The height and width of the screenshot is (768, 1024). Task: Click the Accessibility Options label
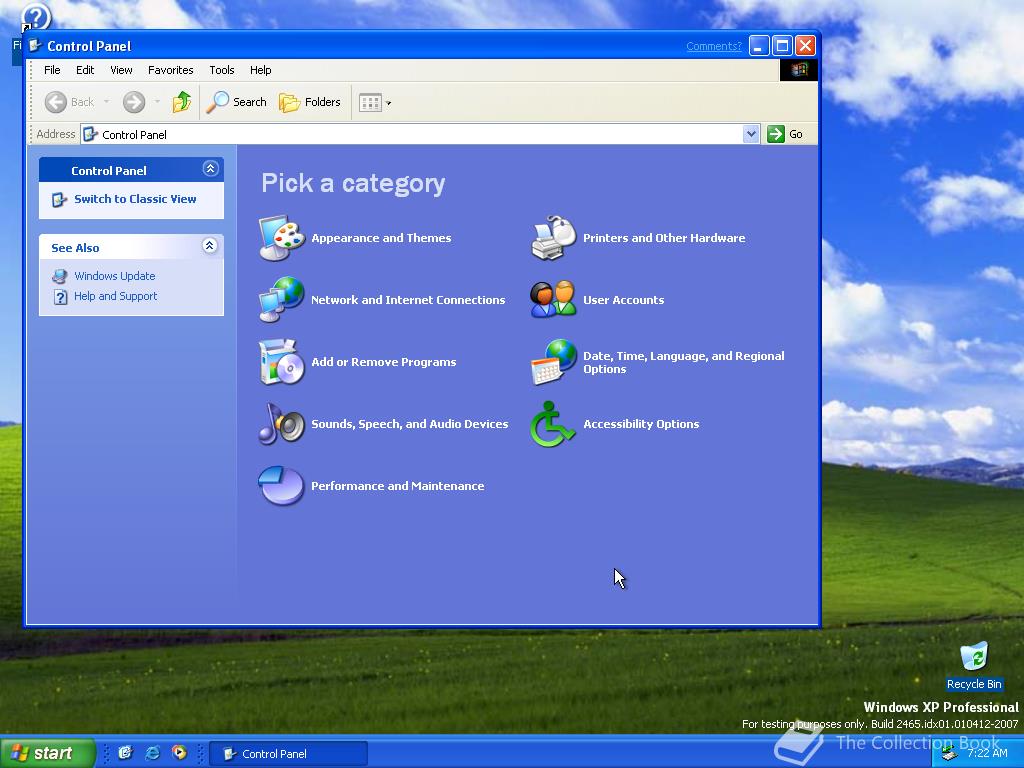click(641, 424)
